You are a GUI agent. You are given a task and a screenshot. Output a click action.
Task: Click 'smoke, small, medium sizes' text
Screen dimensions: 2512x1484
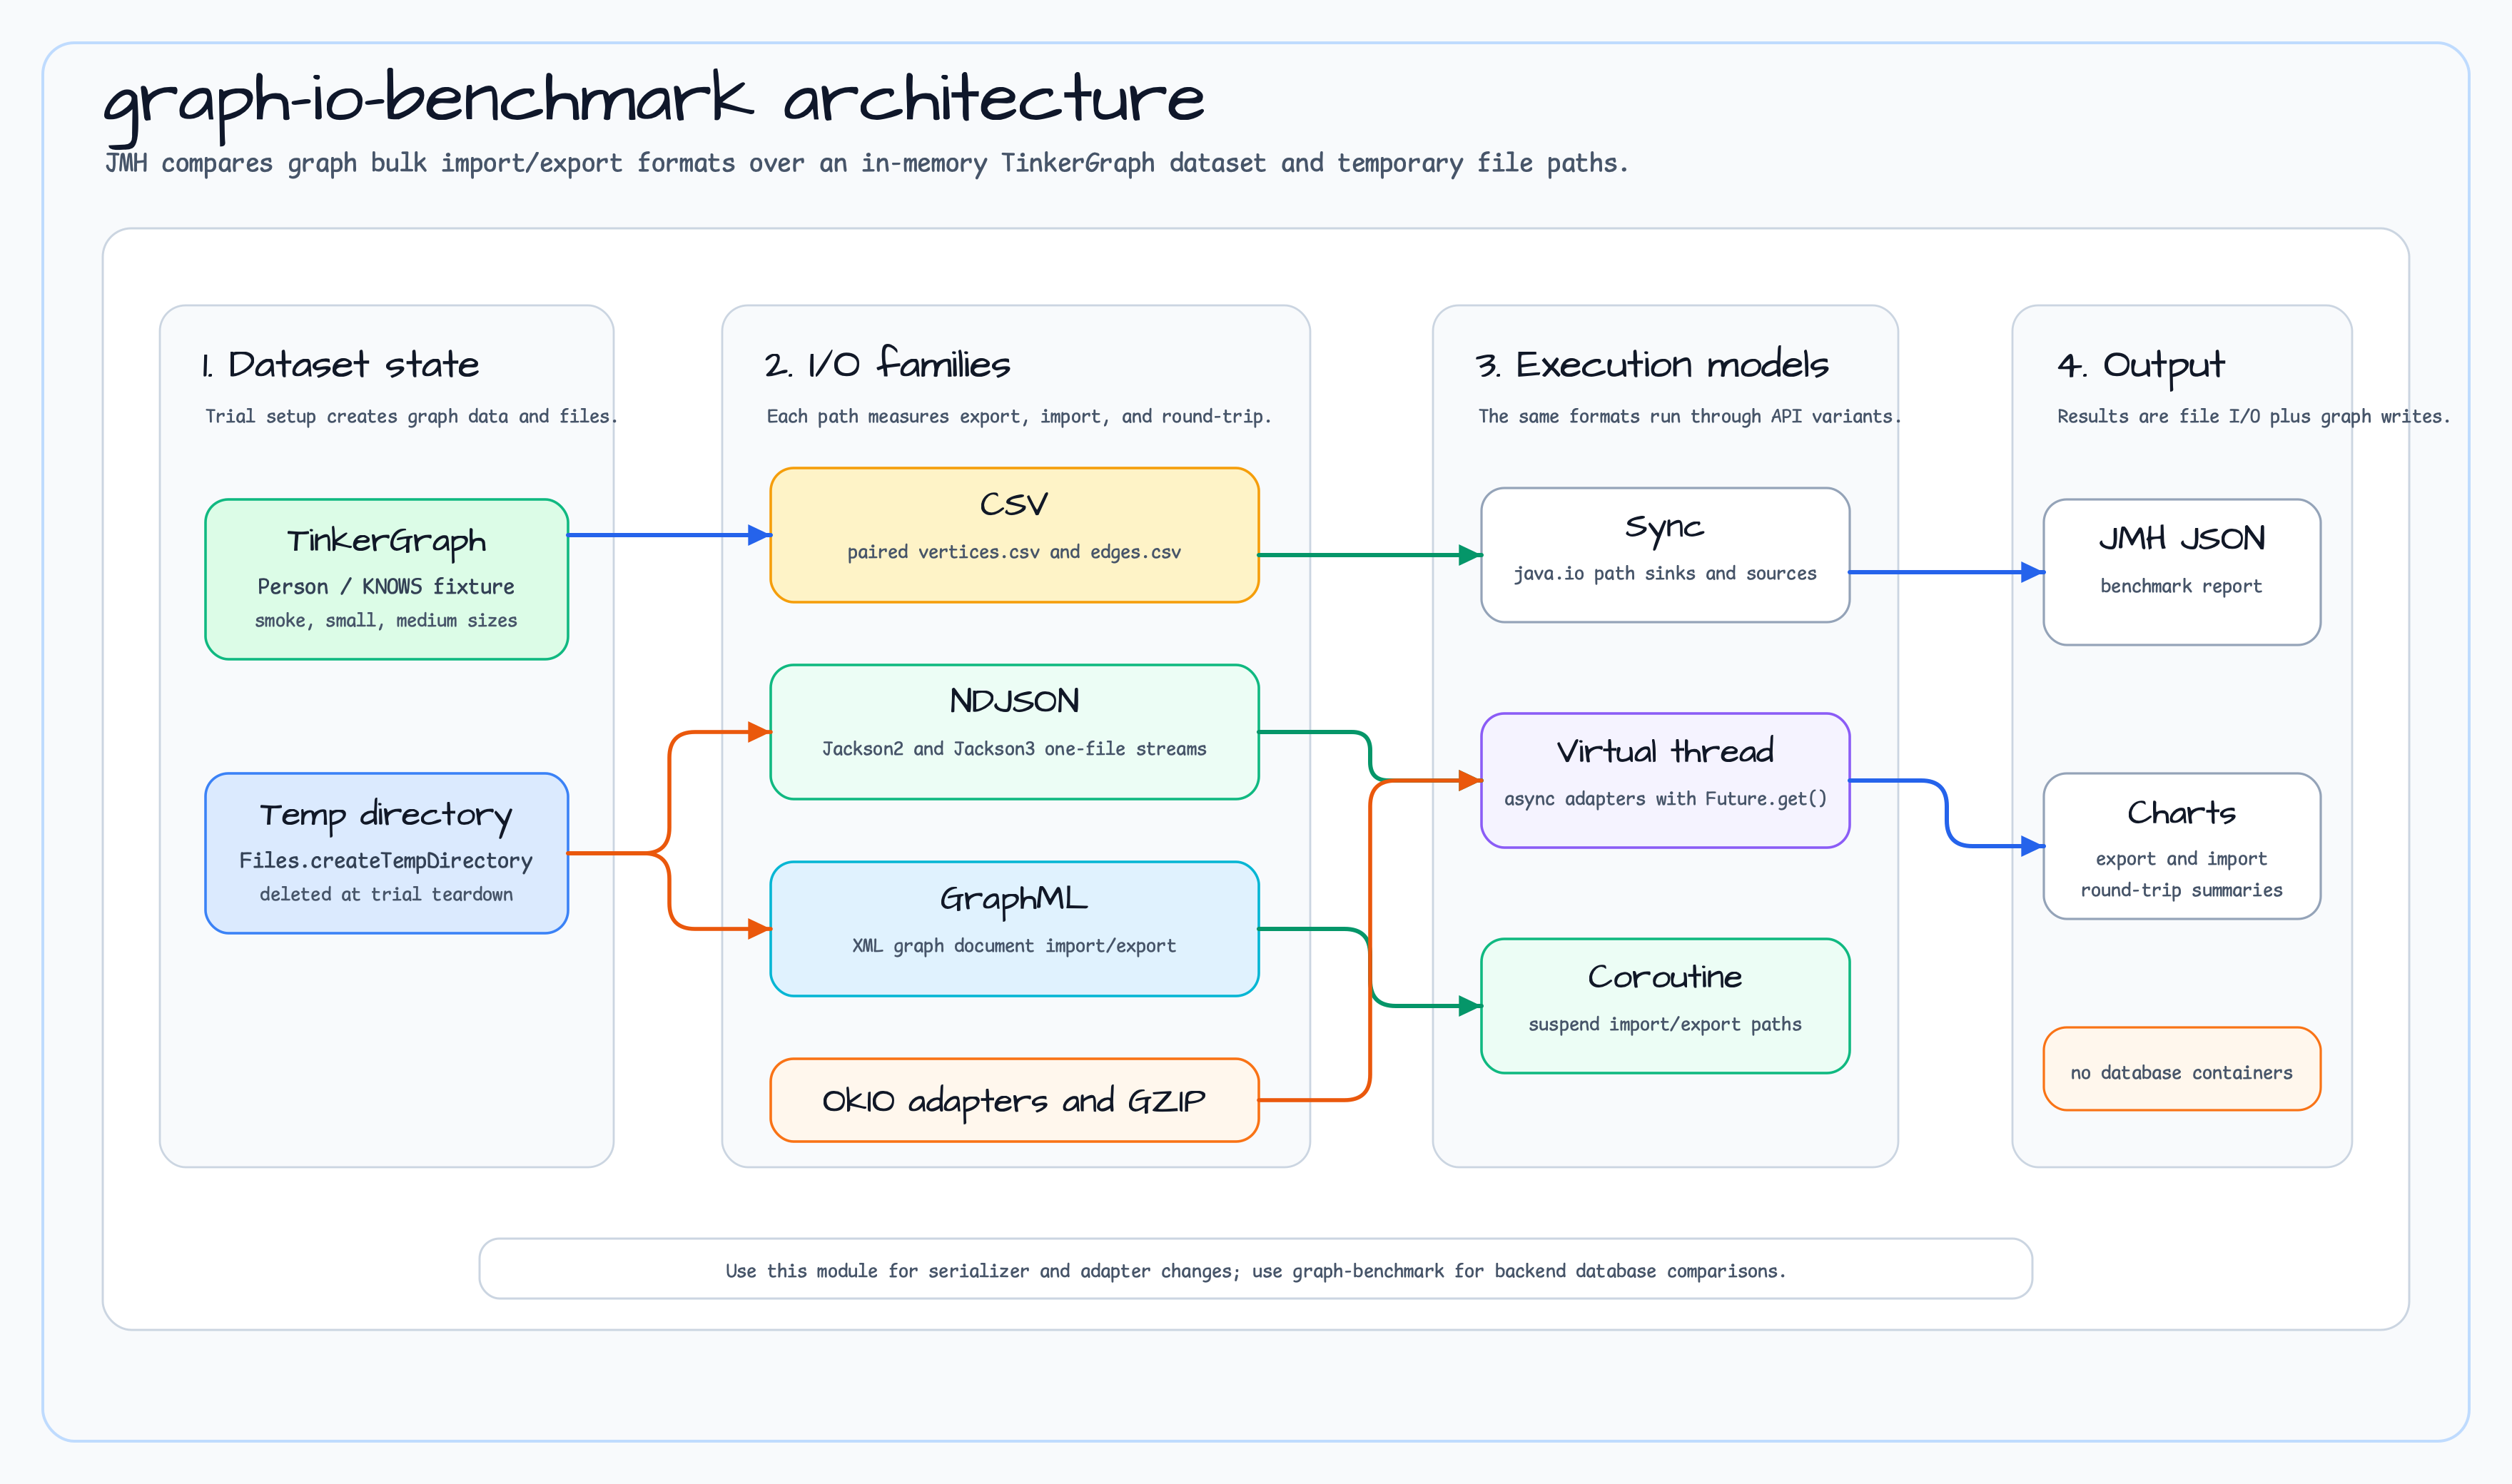[386, 620]
